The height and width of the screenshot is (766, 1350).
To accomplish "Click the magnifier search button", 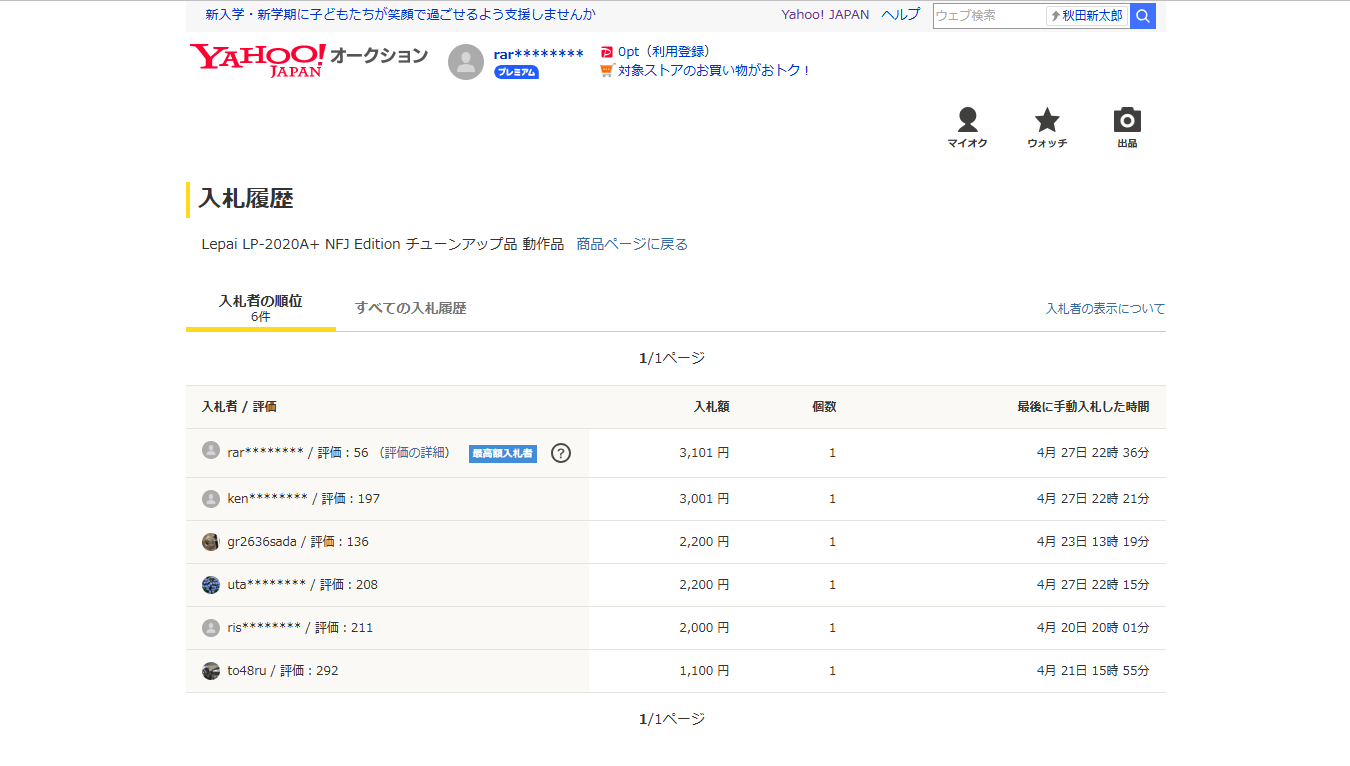I will (x=1143, y=16).
